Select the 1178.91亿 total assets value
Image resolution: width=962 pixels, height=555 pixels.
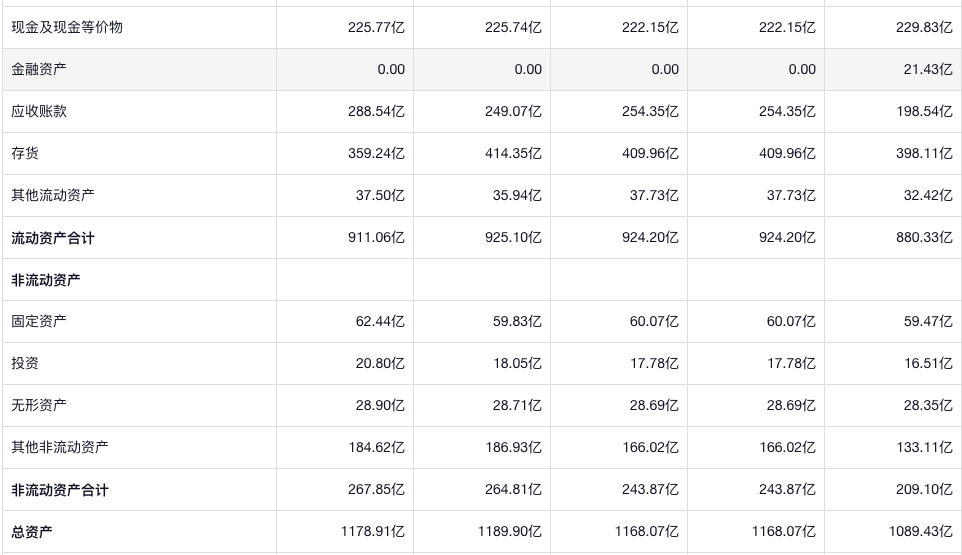click(371, 532)
